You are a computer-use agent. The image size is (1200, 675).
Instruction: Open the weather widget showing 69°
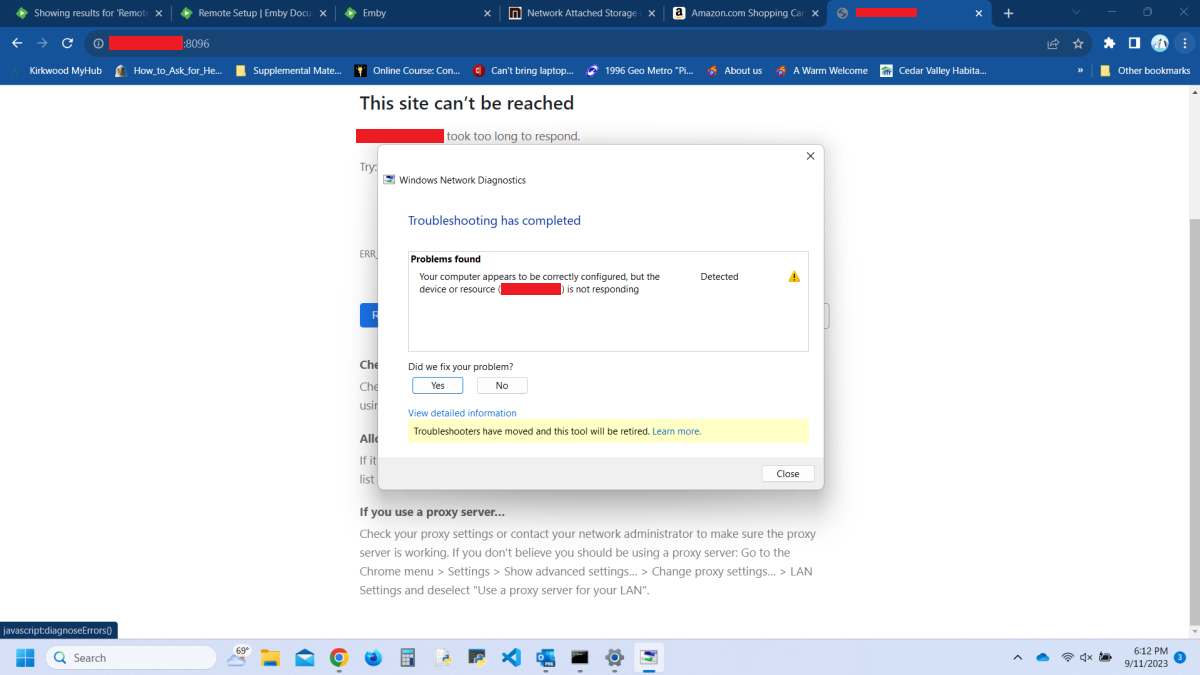point(238,656)
